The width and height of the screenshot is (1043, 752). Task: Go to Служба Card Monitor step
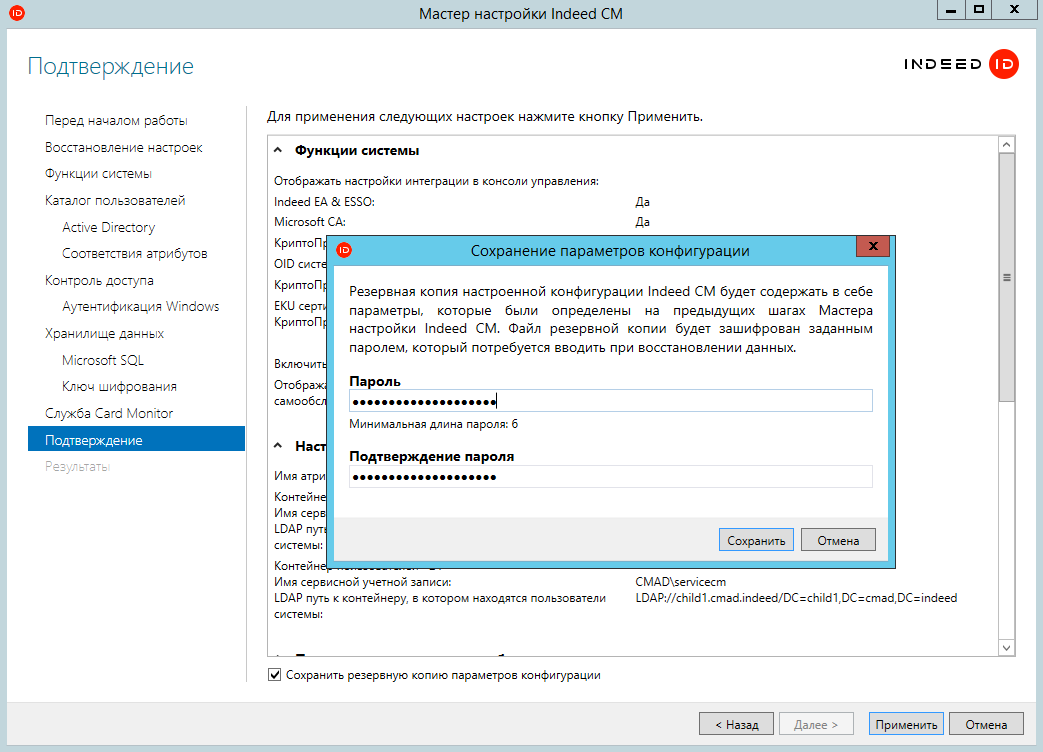pyautogui.click(x=109, y=413)
